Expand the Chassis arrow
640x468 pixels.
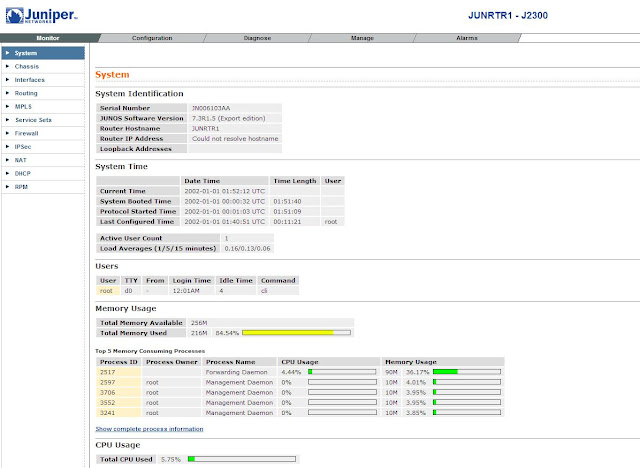[x=7, y=66]
